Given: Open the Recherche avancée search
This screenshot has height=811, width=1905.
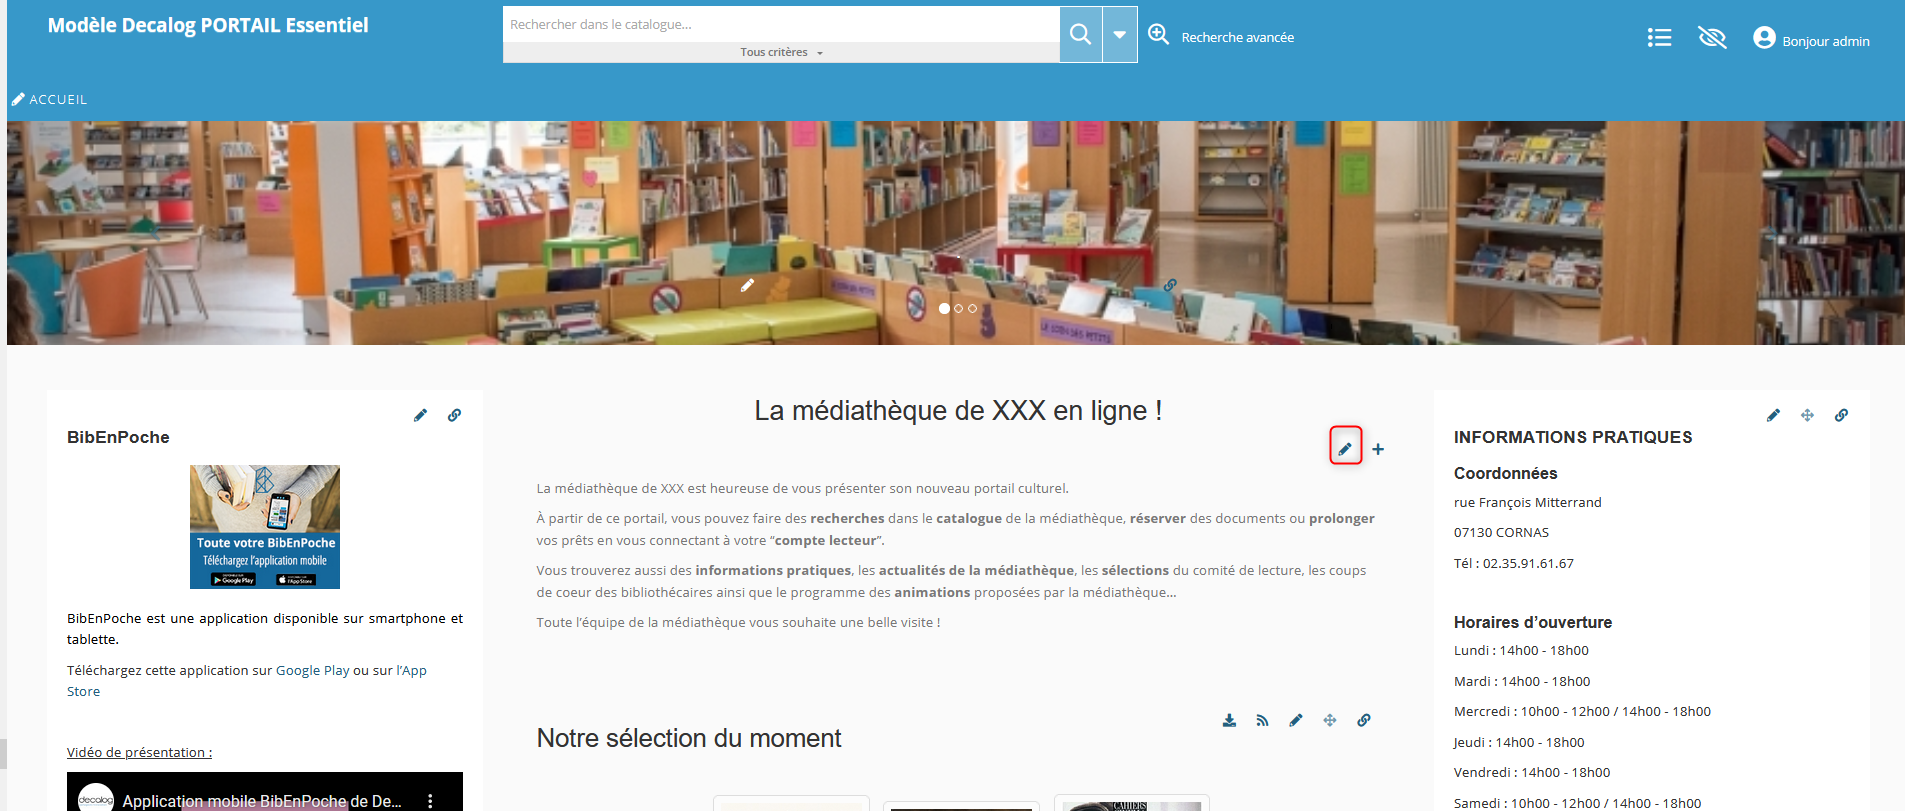Looking at the screenshot, I should [x=1237, y=37].
